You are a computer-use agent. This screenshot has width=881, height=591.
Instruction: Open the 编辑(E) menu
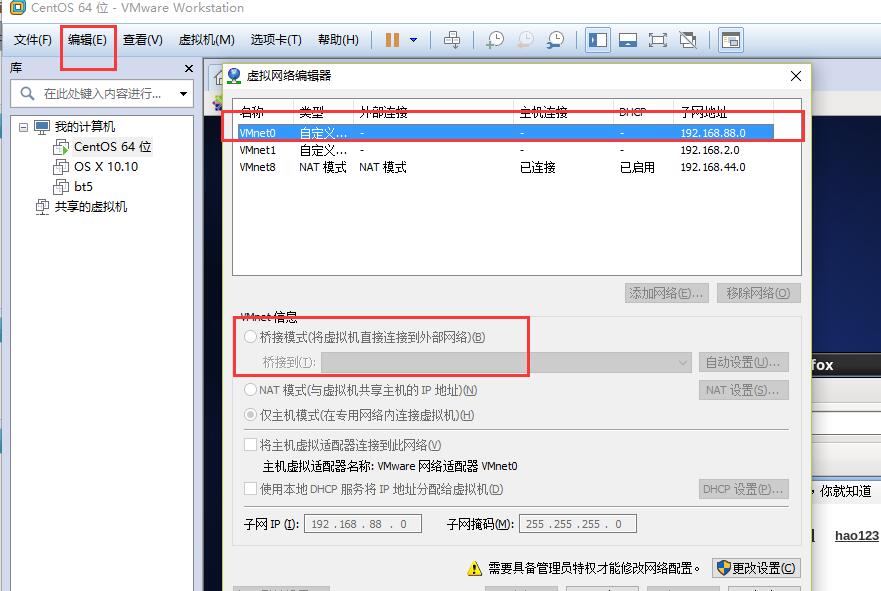[x=87, y=40]
